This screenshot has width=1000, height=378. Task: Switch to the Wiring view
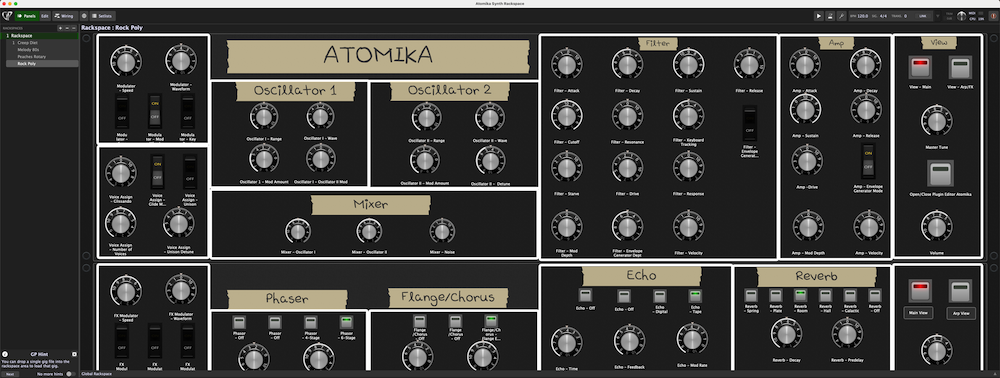64,15
